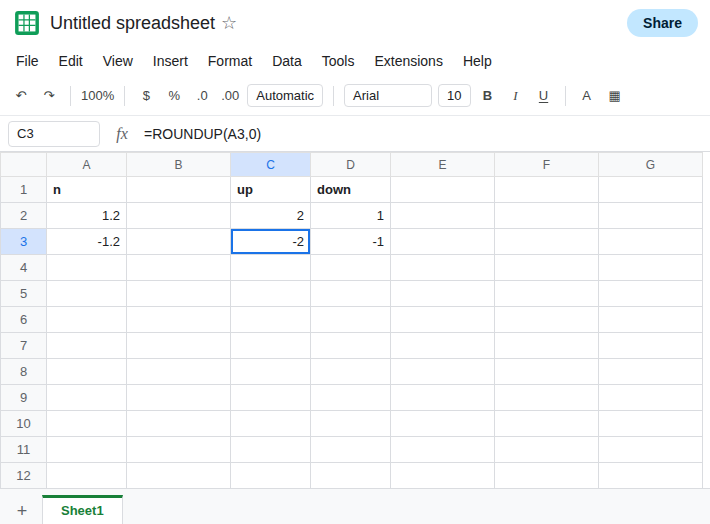
Task: Select row 1 header
Action: click(24, 189)
